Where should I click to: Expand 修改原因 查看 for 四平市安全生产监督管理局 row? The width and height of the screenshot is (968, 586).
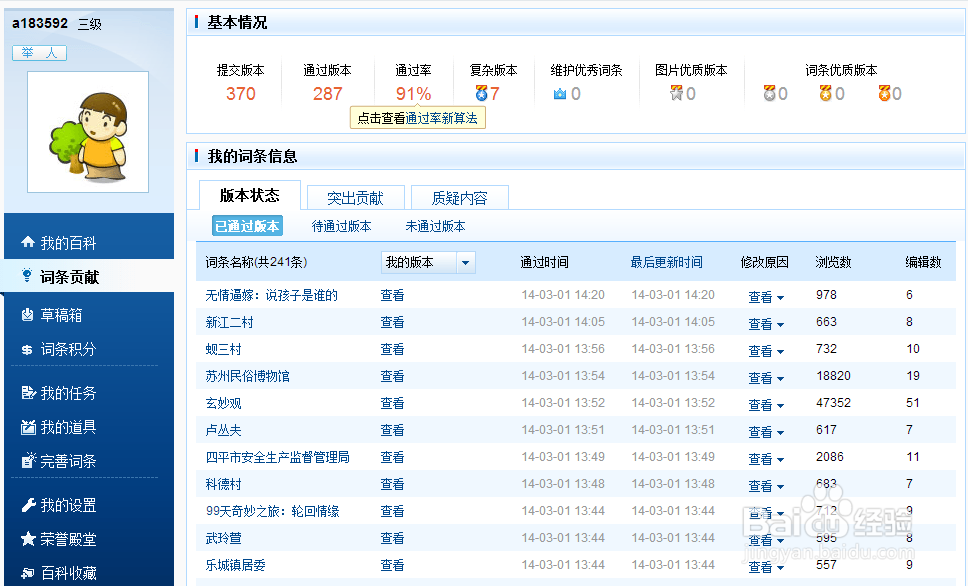[x=766, y=459]
